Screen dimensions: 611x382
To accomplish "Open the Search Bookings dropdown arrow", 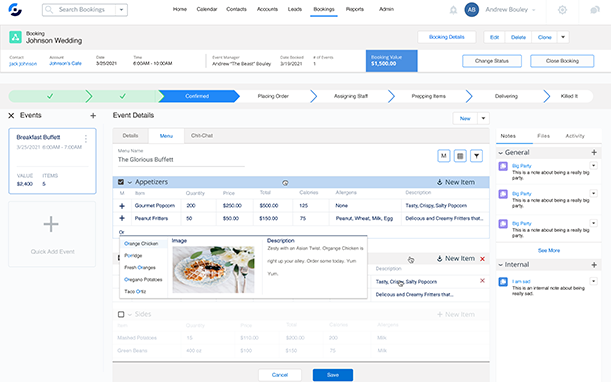I will [122, 10].
